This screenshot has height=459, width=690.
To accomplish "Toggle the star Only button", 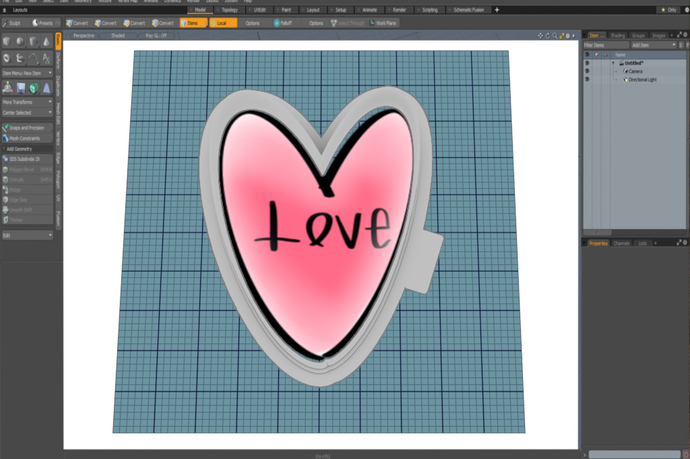I will pos(668,10).
